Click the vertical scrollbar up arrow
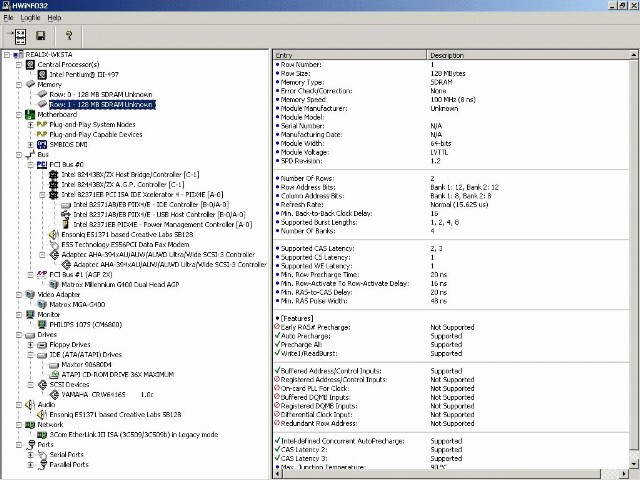Viewport: 640px width, 480px height. pos(633,55)
